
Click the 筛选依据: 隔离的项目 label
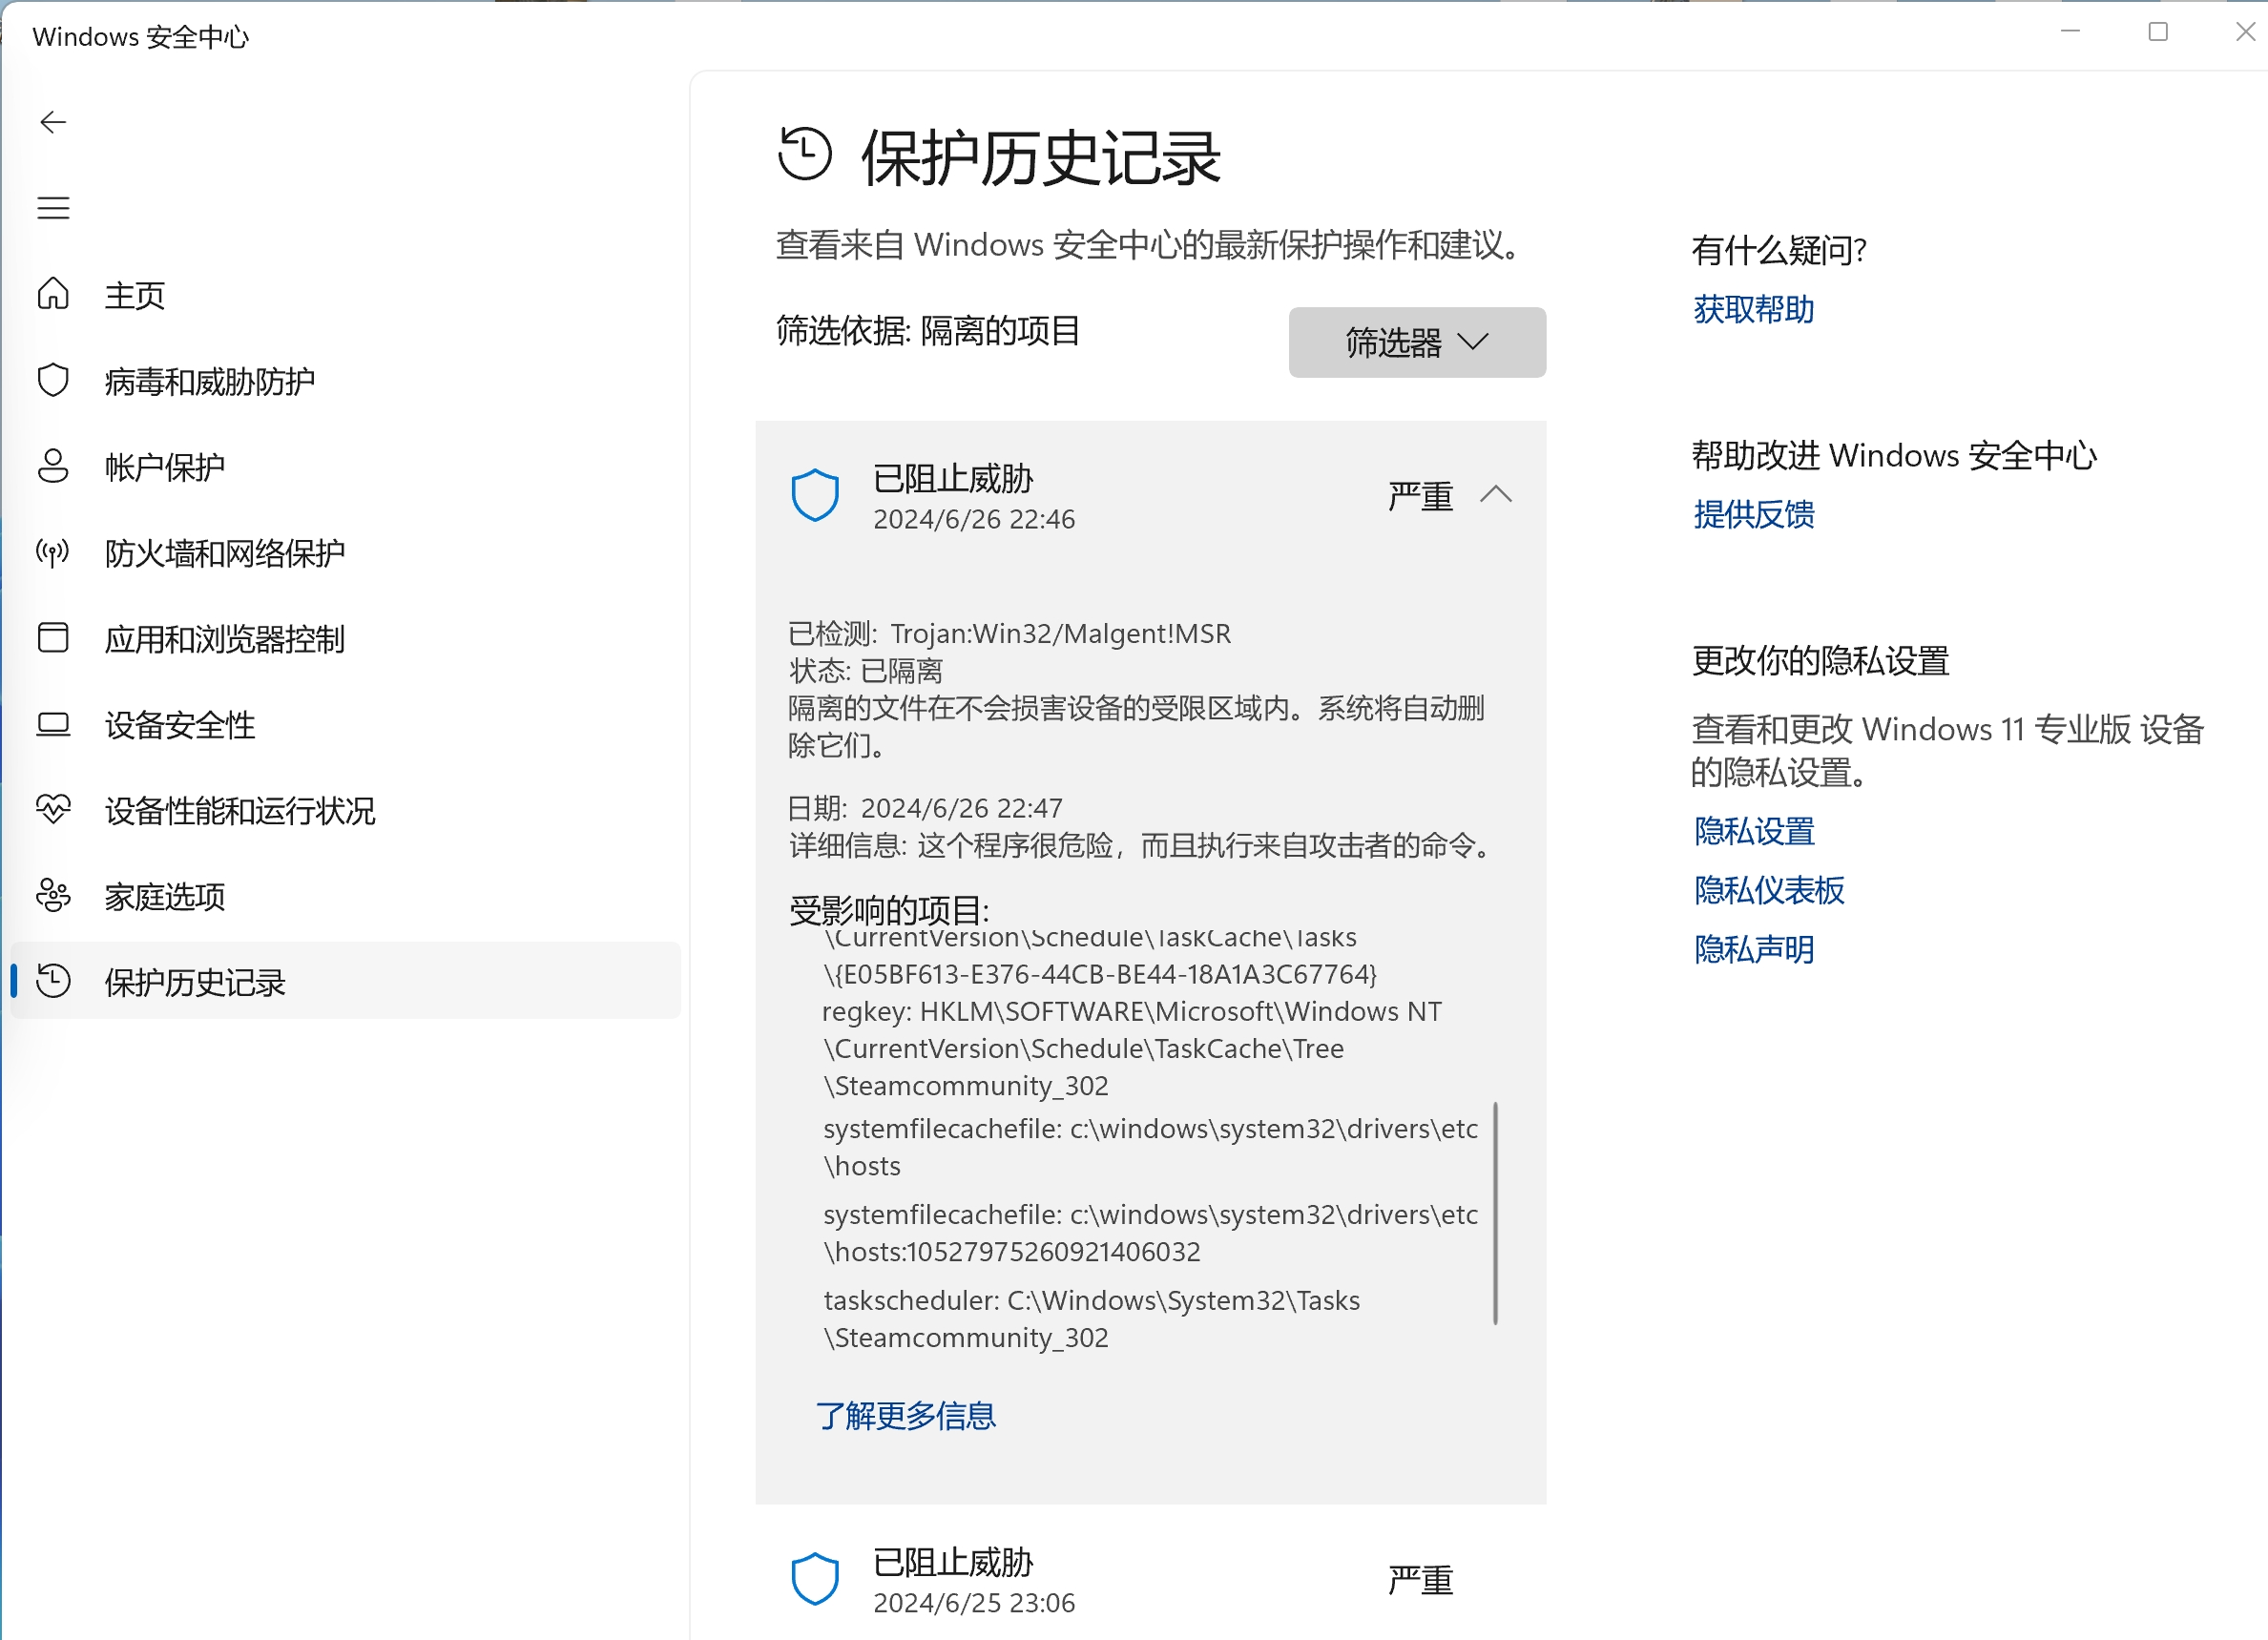pos(929,330)
